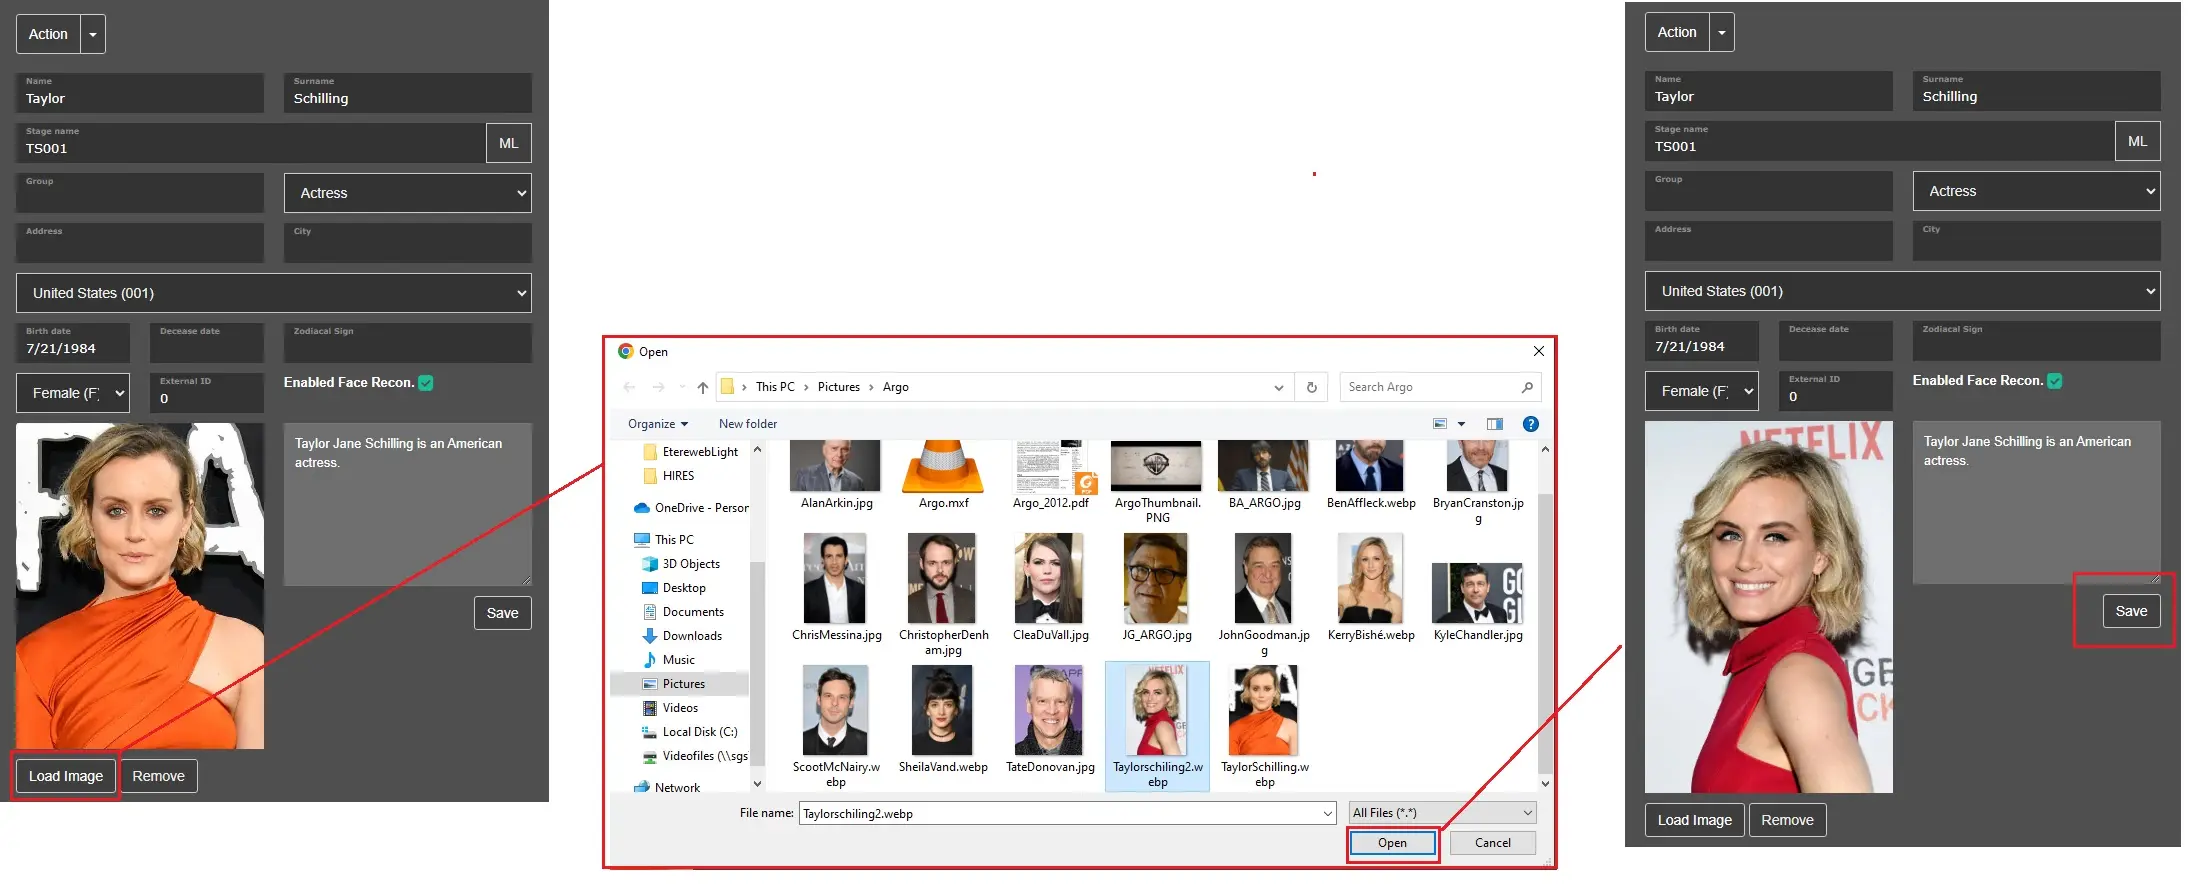Image resolution: width=2201 pixels, height=889 pixels.
Task: Click the Up arrow in the Open dialog
Action: [x=702, y=388]
